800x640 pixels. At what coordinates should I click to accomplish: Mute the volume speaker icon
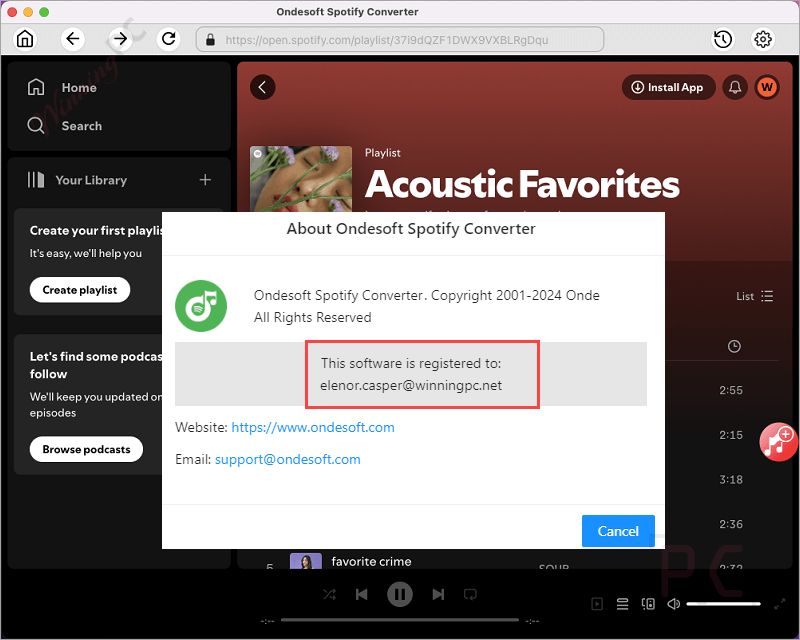pos(673,604)
